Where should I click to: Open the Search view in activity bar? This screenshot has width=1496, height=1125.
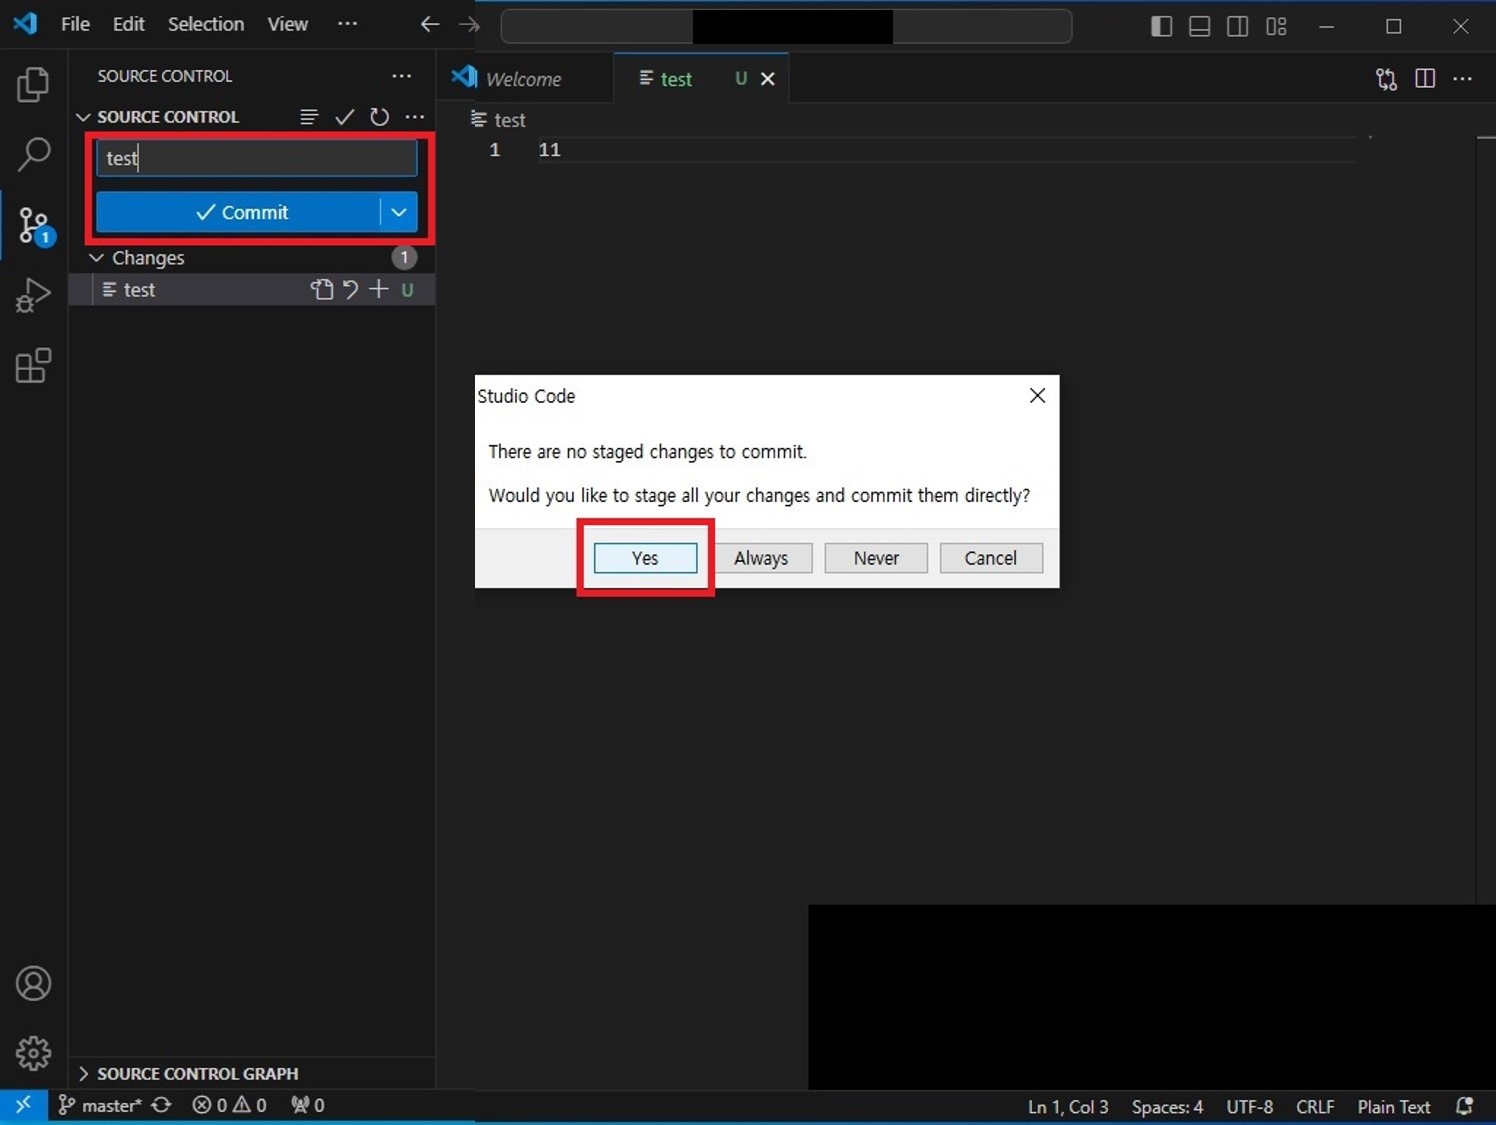pos(33,154)
